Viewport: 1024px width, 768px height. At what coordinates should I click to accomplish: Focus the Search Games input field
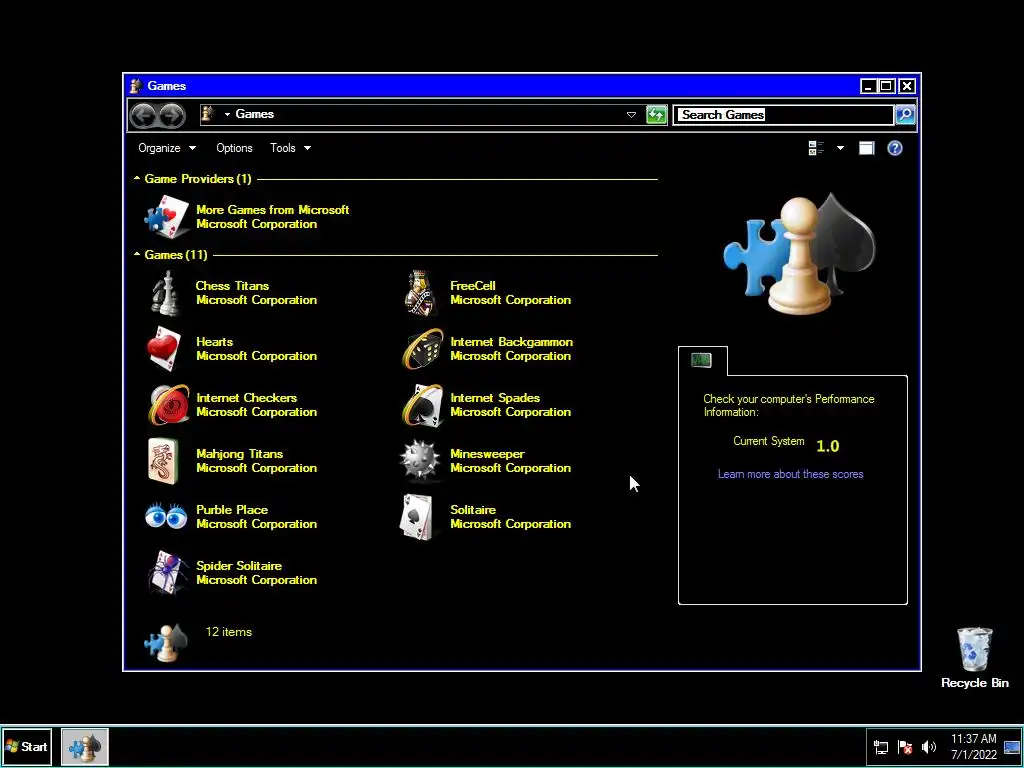click(x=784, y=115)
